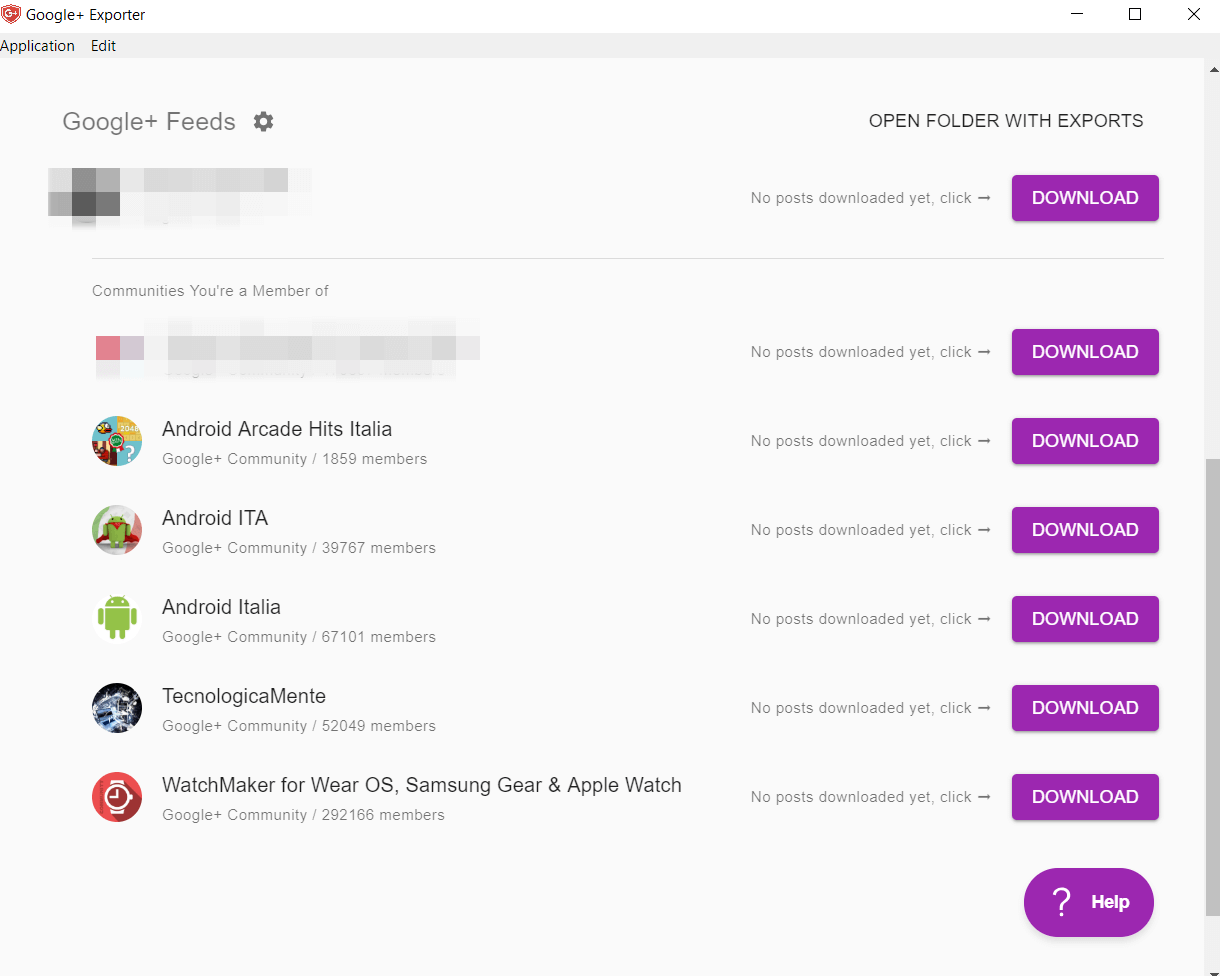Maximize the Google+ Exporter window

pos(1135,15)
